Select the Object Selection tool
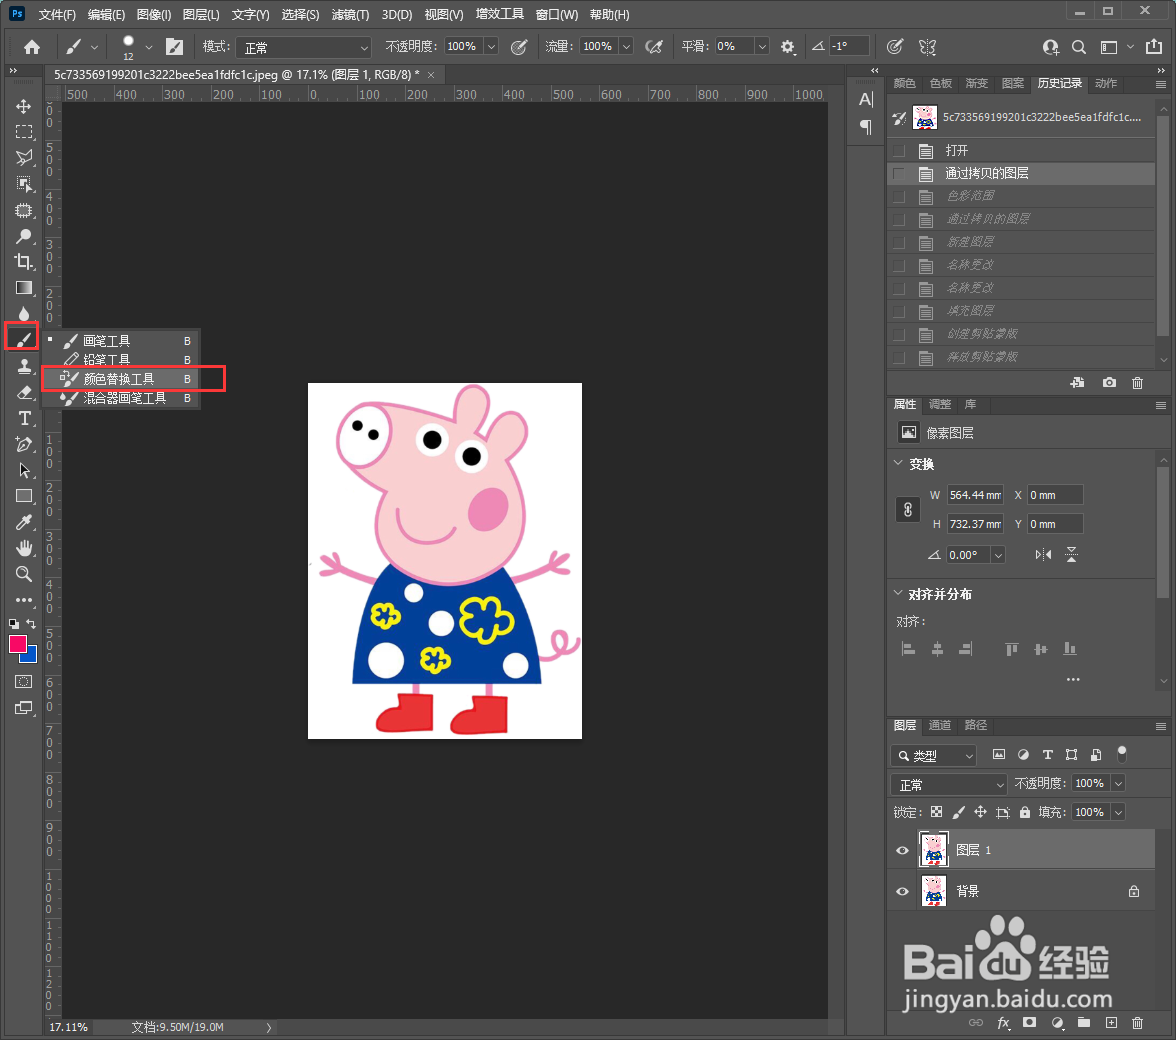Screen dimensions: 1176x1040 tap(24, 184)
